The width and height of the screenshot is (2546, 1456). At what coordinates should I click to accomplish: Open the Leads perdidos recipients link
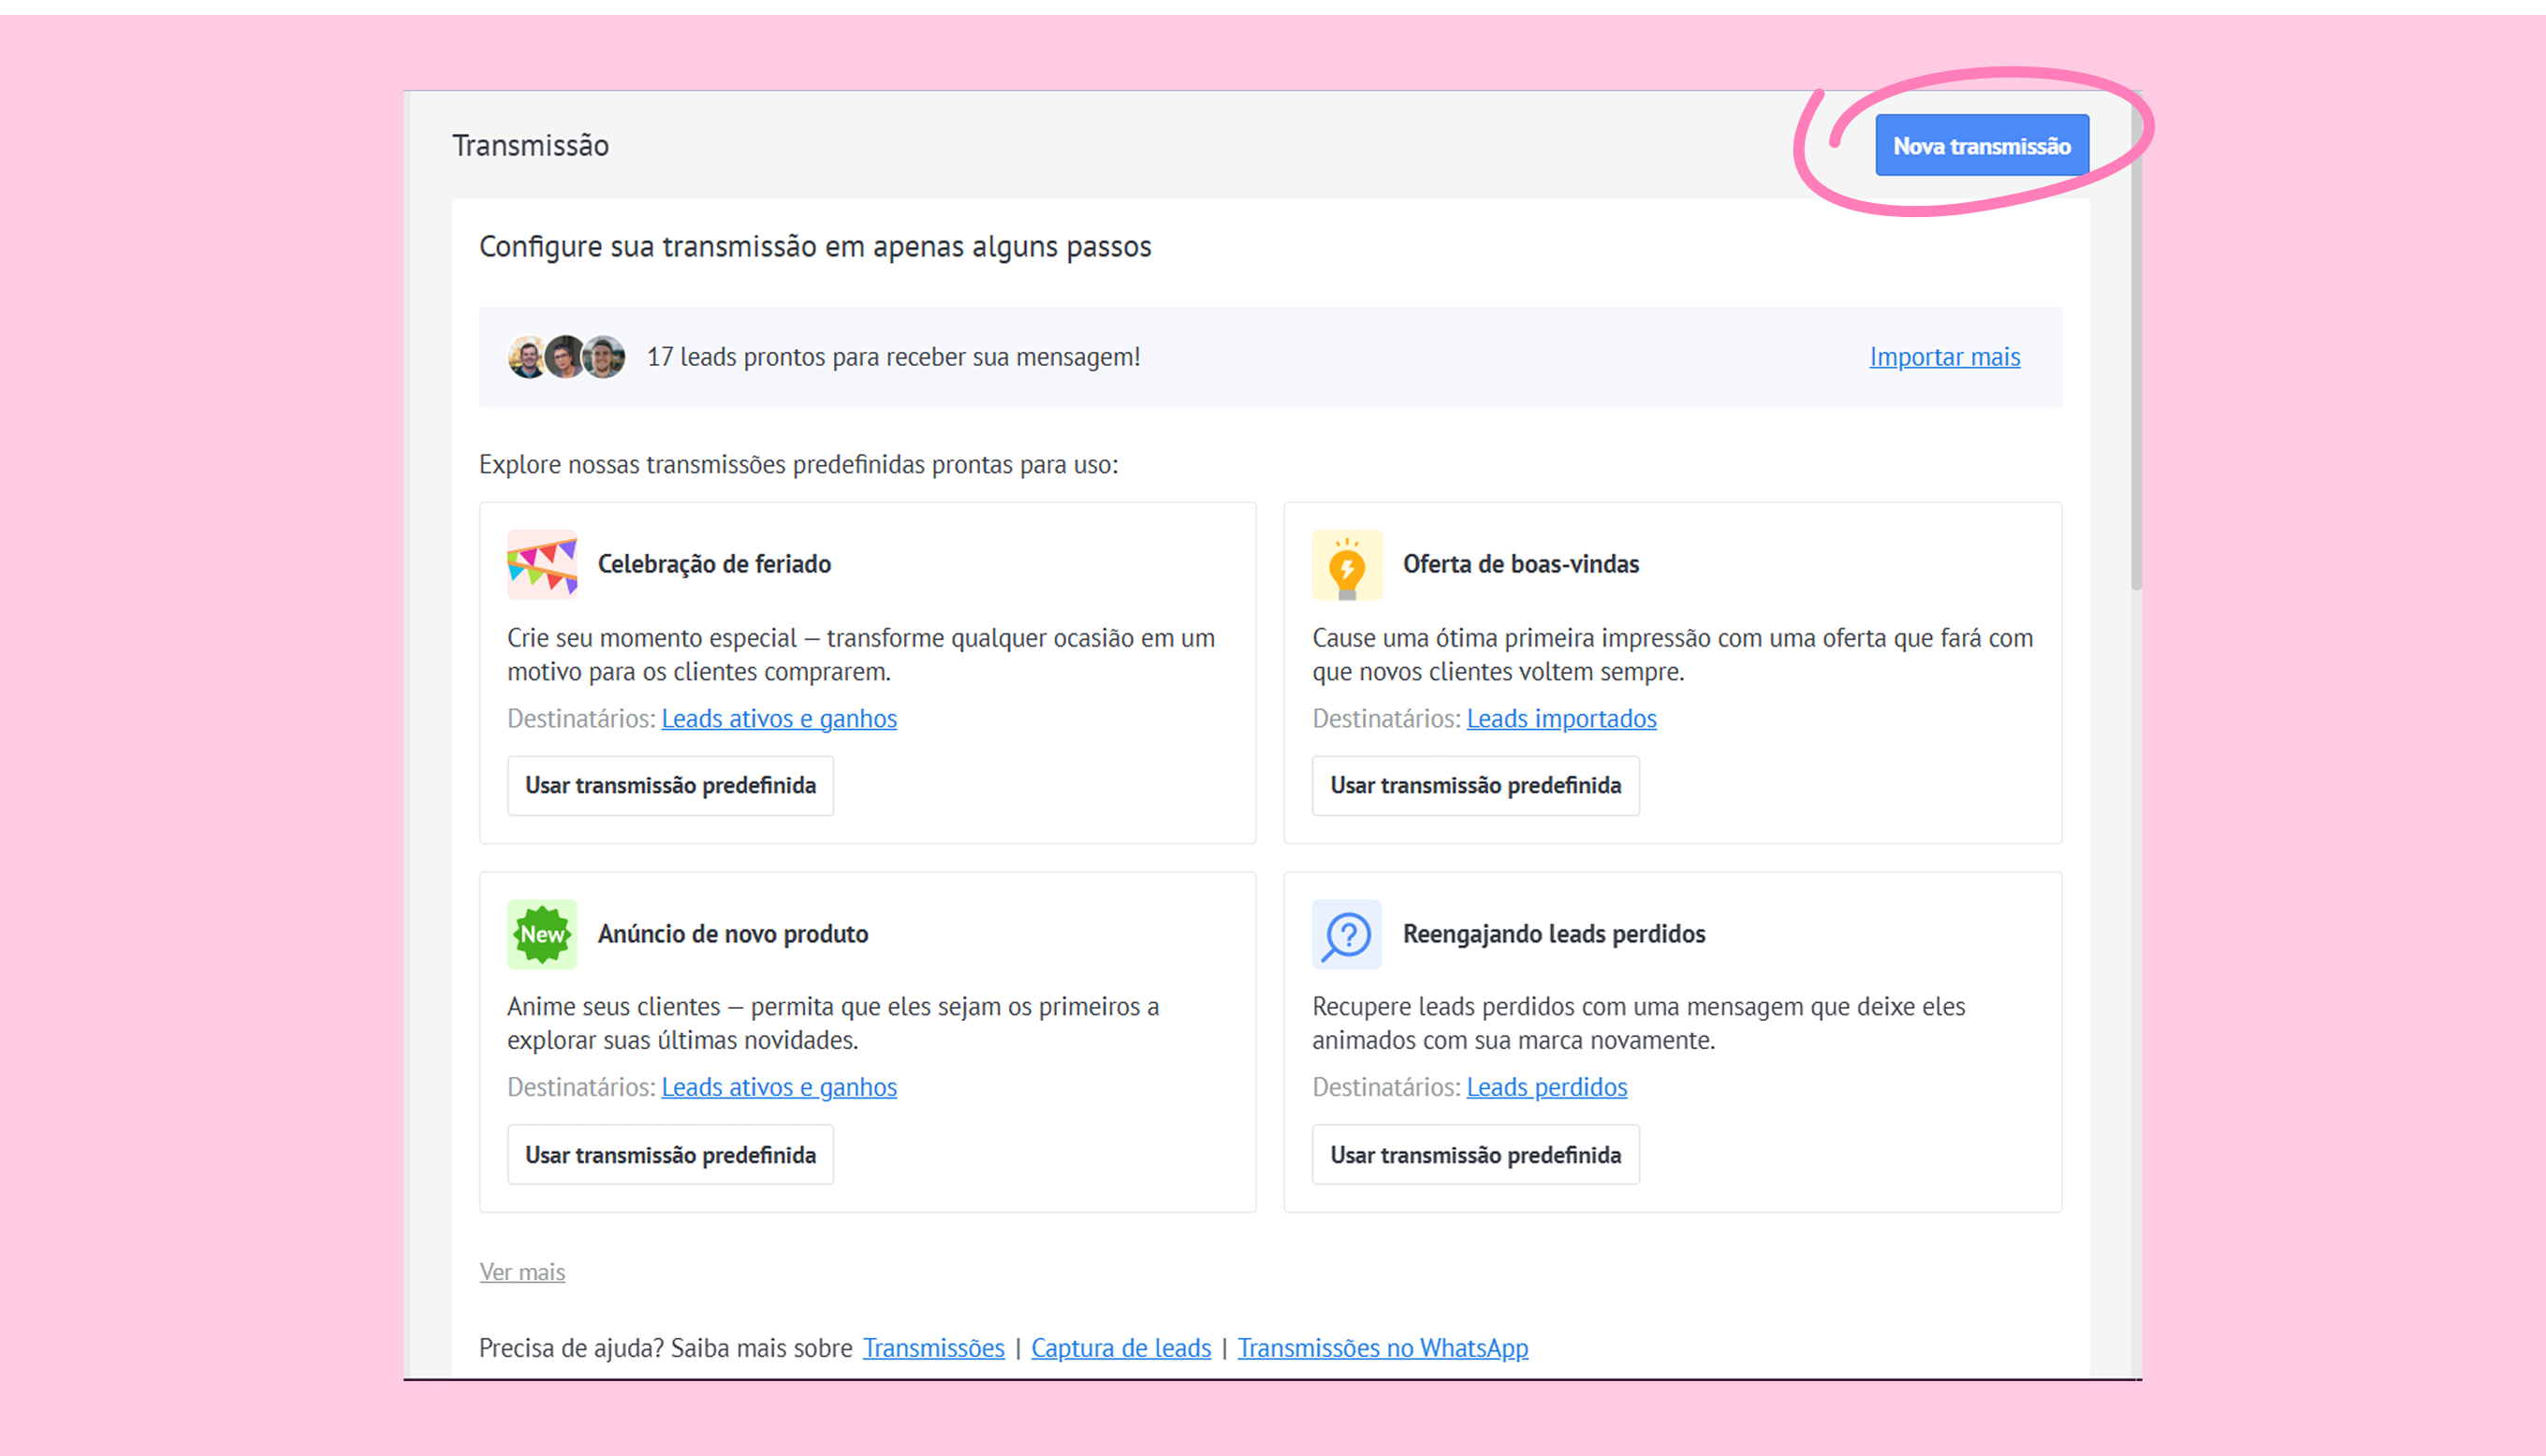pyautogui.click(x=1546, y=1087)
